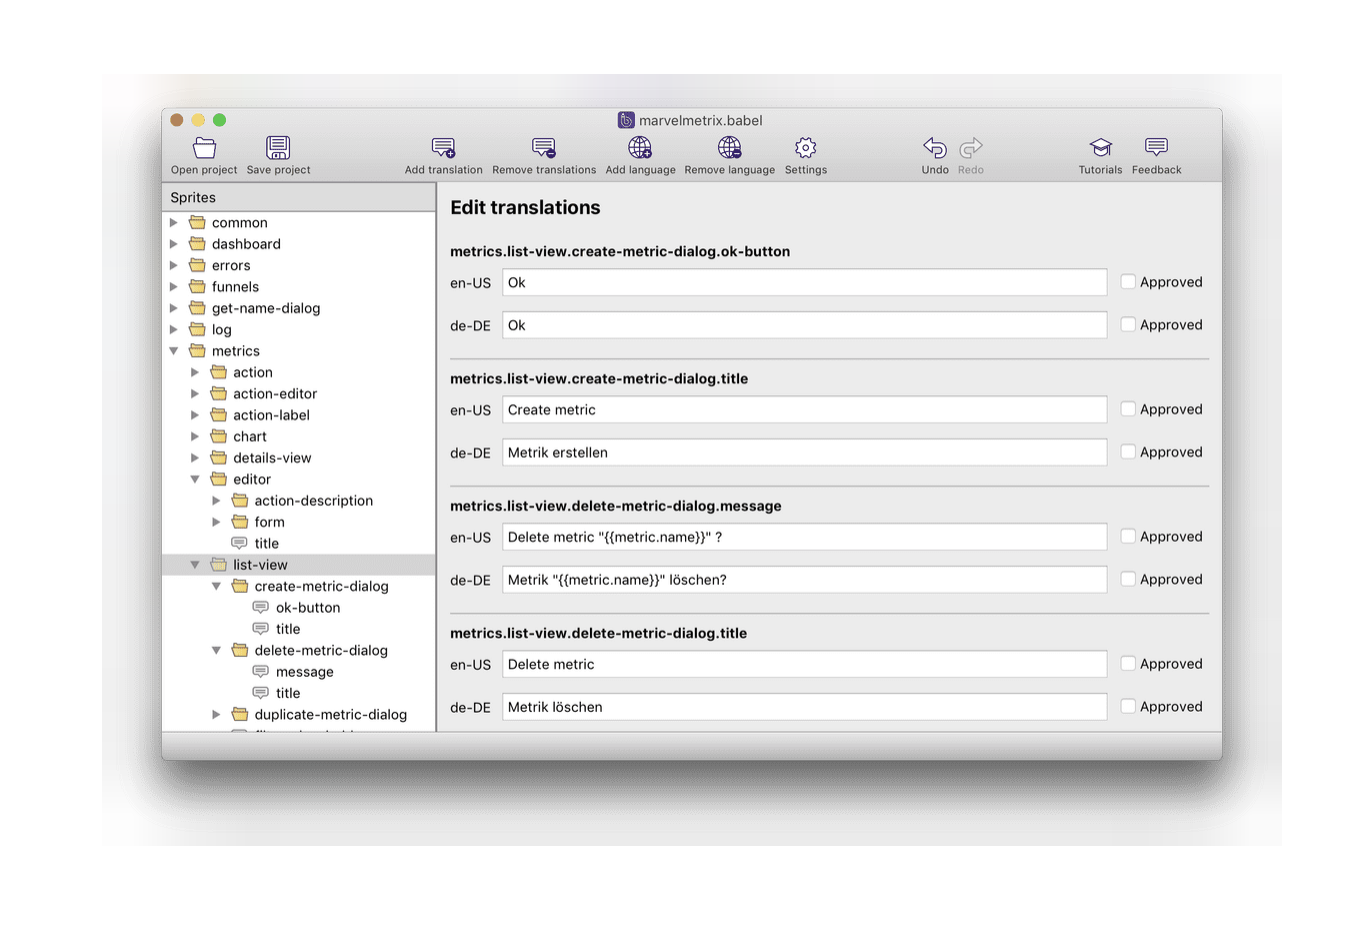Select the list-view tree item
This screenshot has height=926, width=1368.
299,565
